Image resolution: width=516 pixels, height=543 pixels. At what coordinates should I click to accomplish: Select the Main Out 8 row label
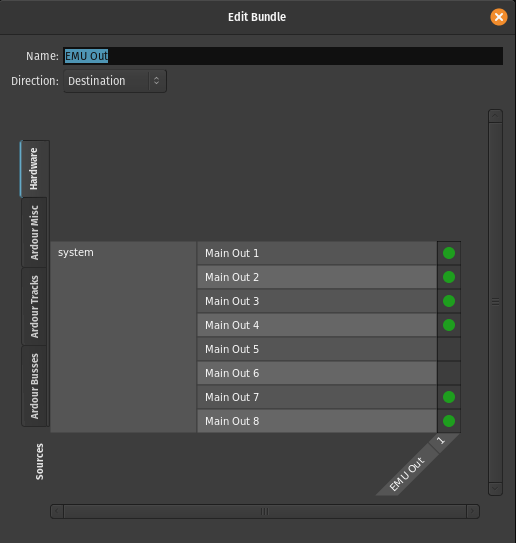click(317, 421)
